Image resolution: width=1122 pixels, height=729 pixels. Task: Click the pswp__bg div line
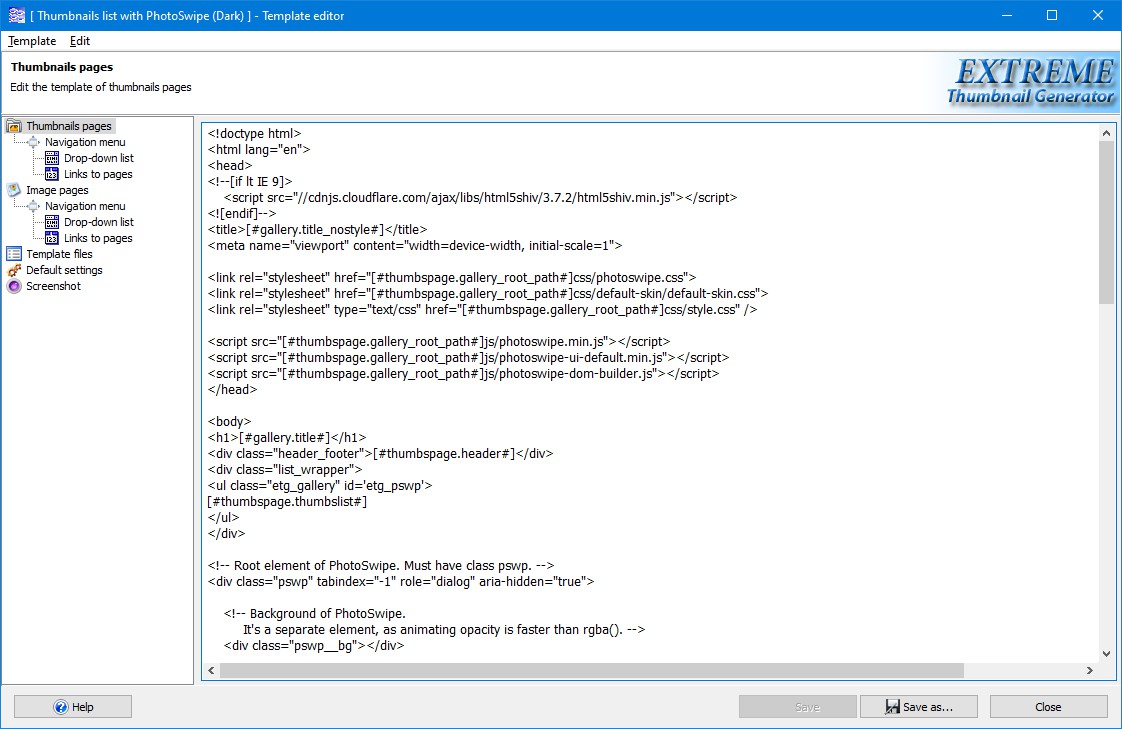coord(313,646)
